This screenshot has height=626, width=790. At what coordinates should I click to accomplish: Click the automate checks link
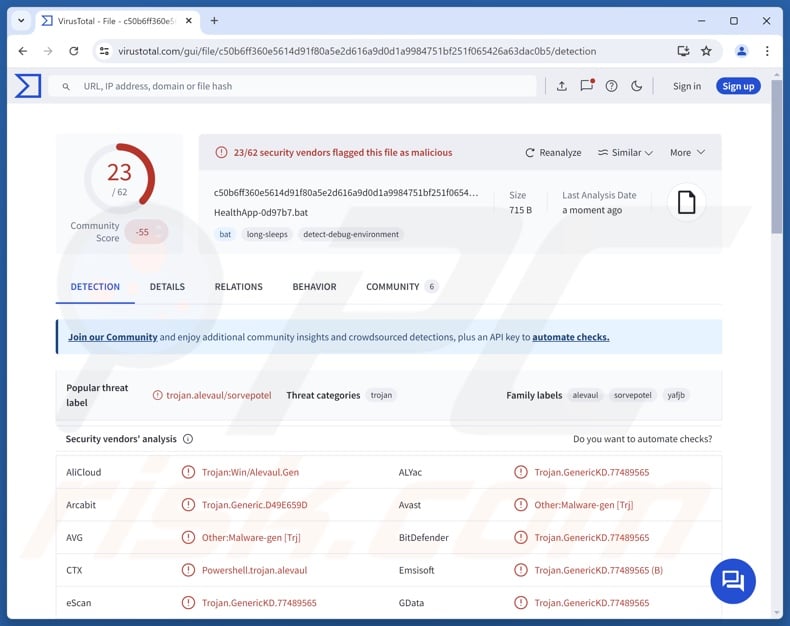coord(570,337)
